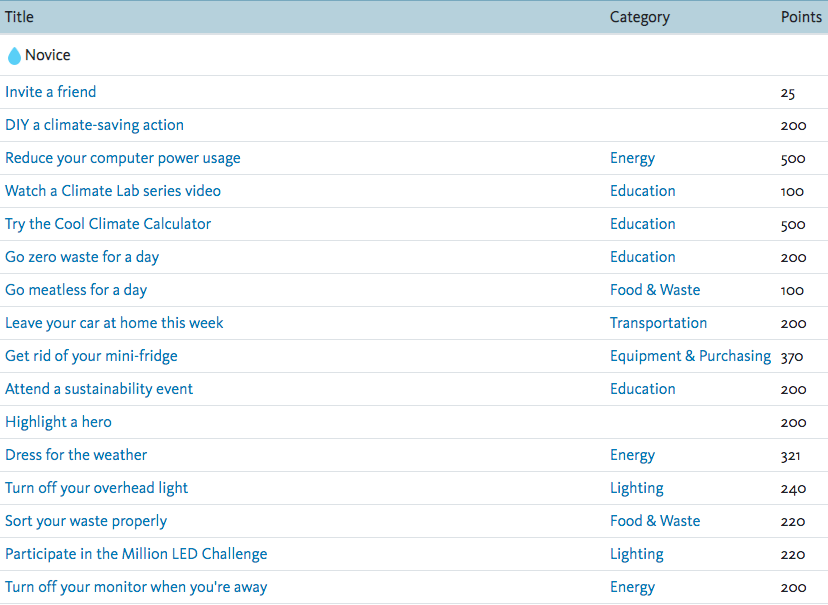Click Food & Waste category in sort waste row
This screenshot has width=828, height=605.
click(655, 521)
